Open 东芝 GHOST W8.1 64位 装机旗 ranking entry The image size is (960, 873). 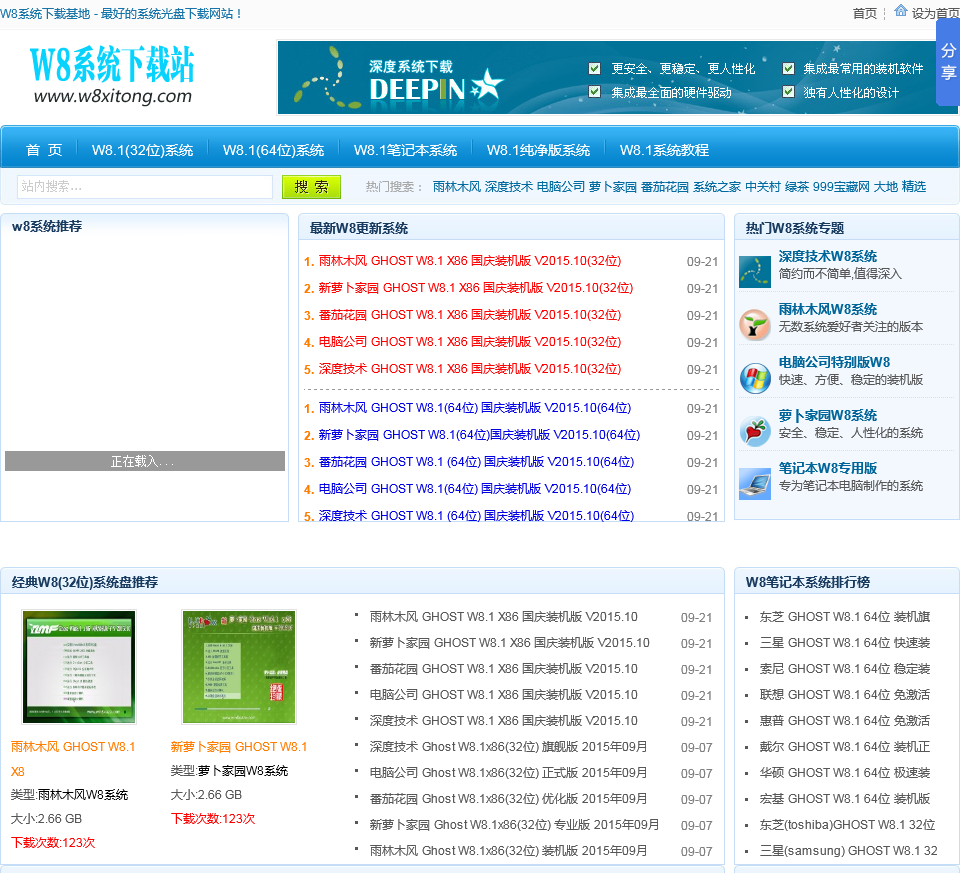845,617
